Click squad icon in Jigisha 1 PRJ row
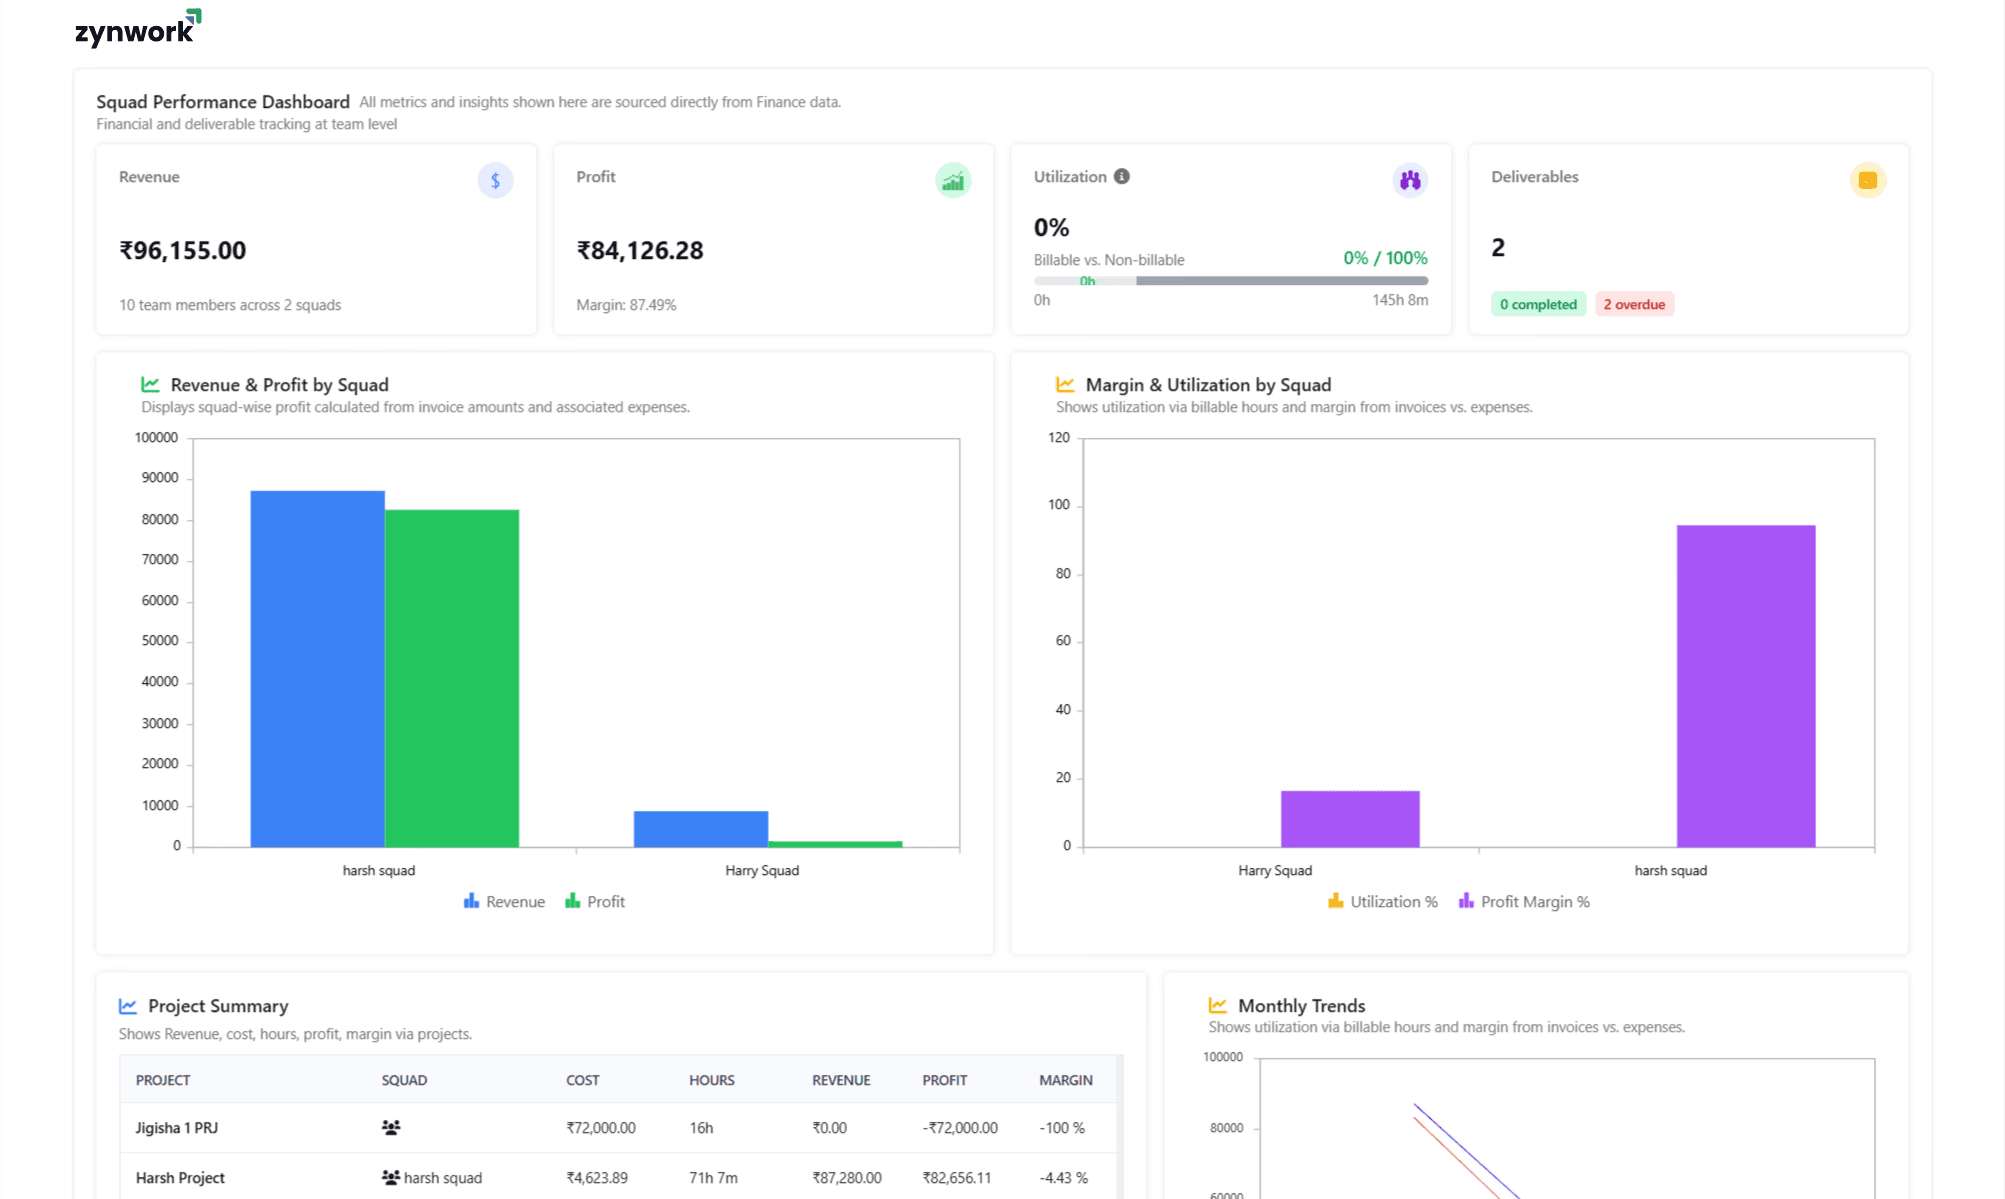The width and height of the screenshot is (2005, 1199). pos(391,1128)
